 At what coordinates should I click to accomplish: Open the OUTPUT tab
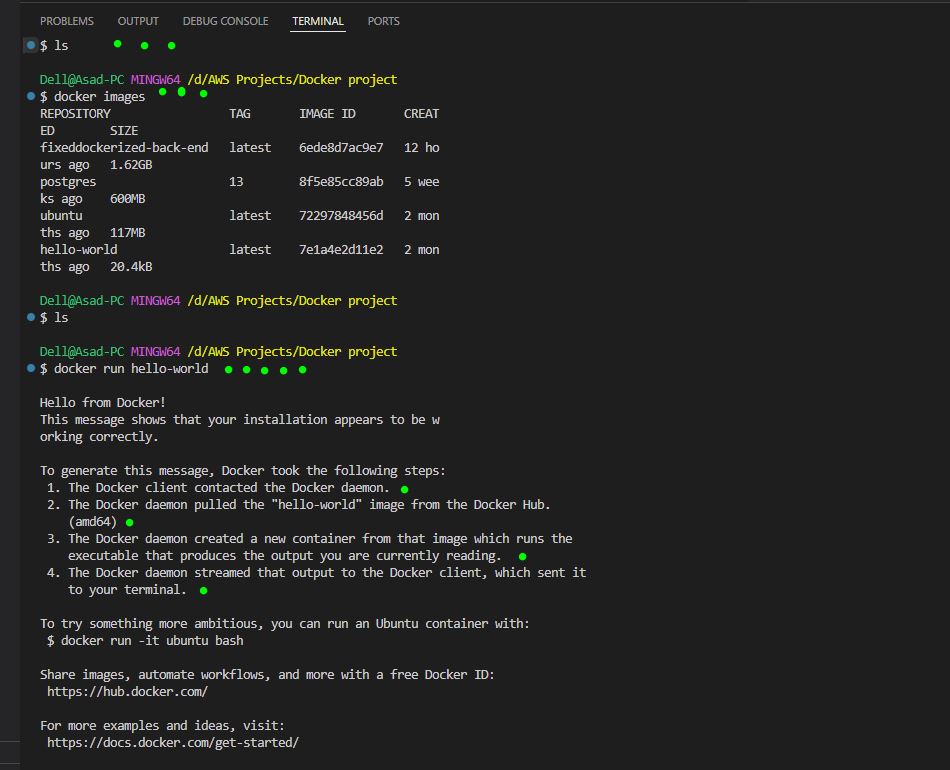(138, 21)
